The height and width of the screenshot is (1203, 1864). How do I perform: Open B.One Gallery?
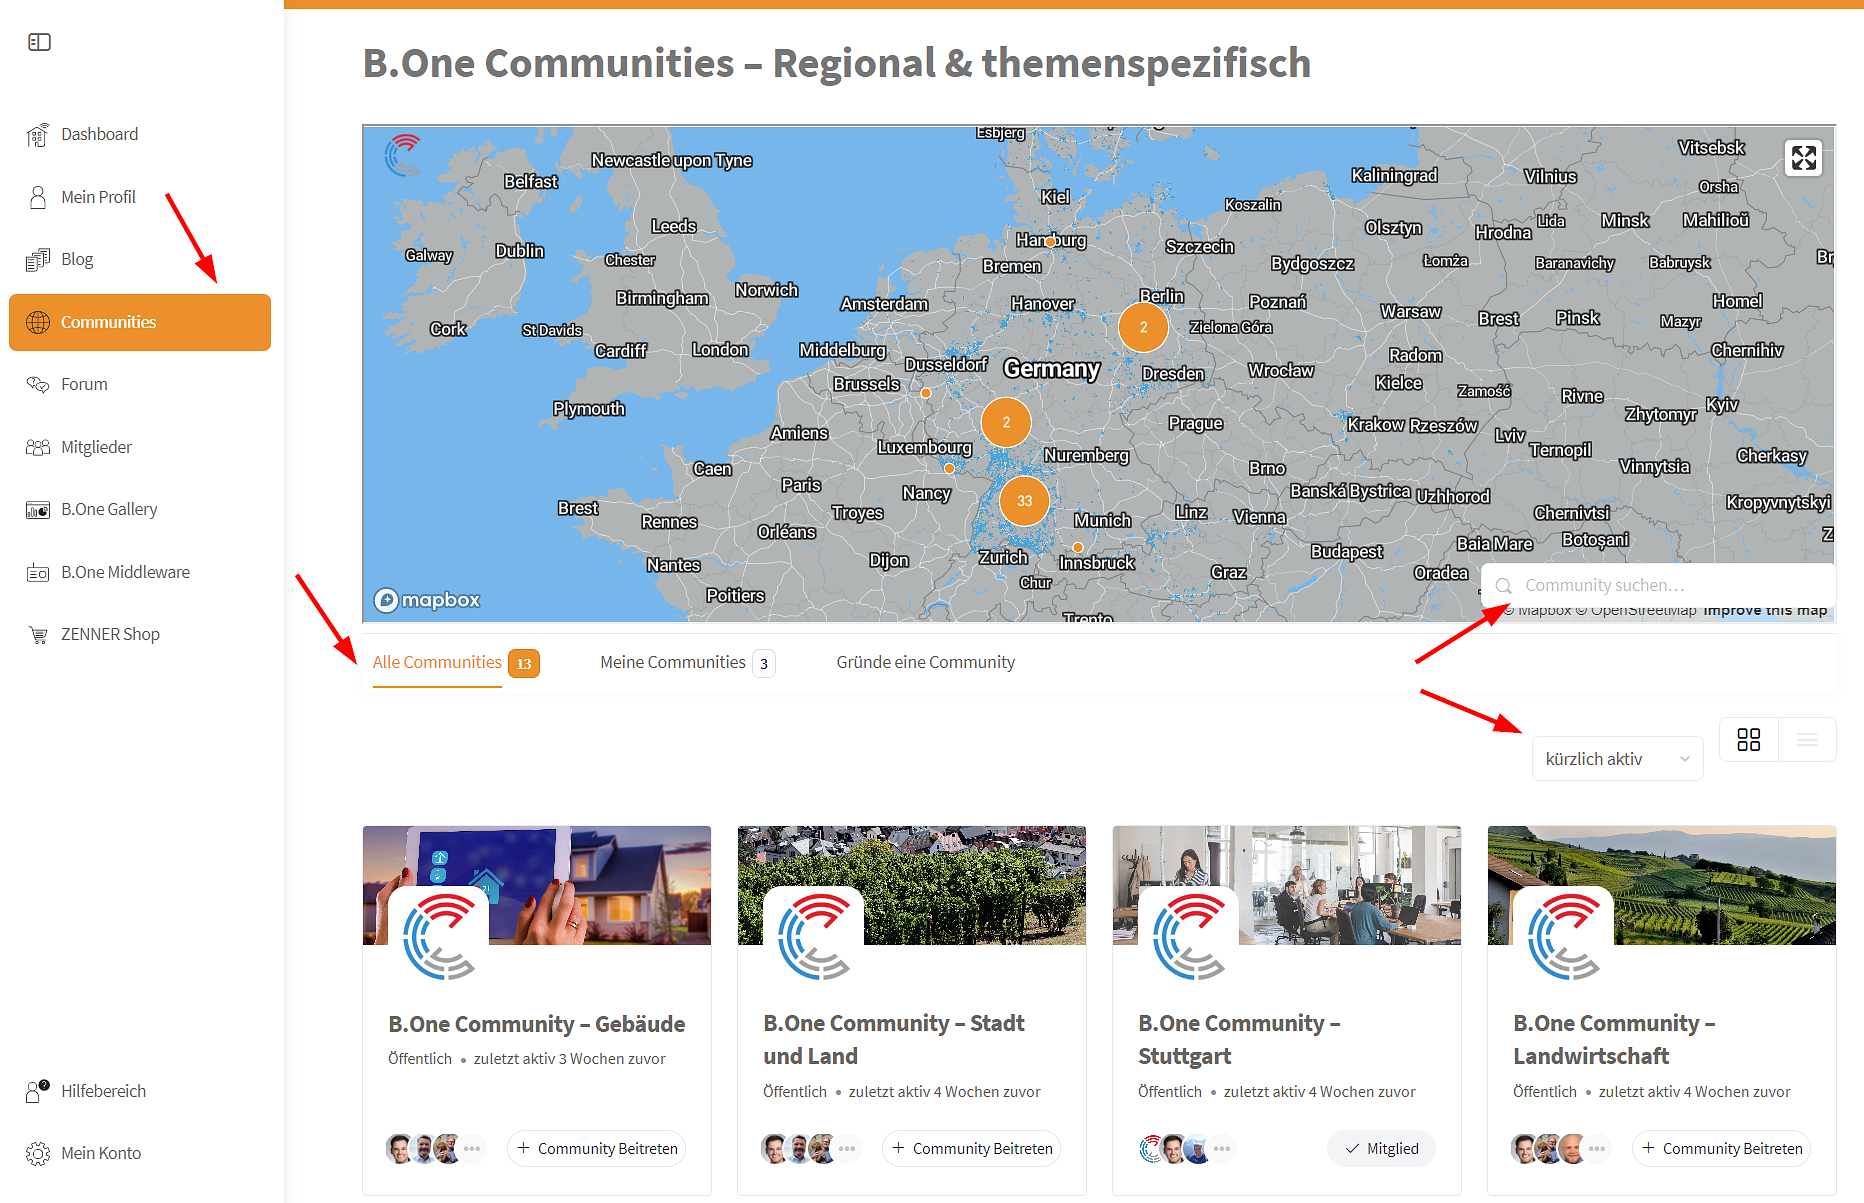pyautogui.click(x=109, y=509)
